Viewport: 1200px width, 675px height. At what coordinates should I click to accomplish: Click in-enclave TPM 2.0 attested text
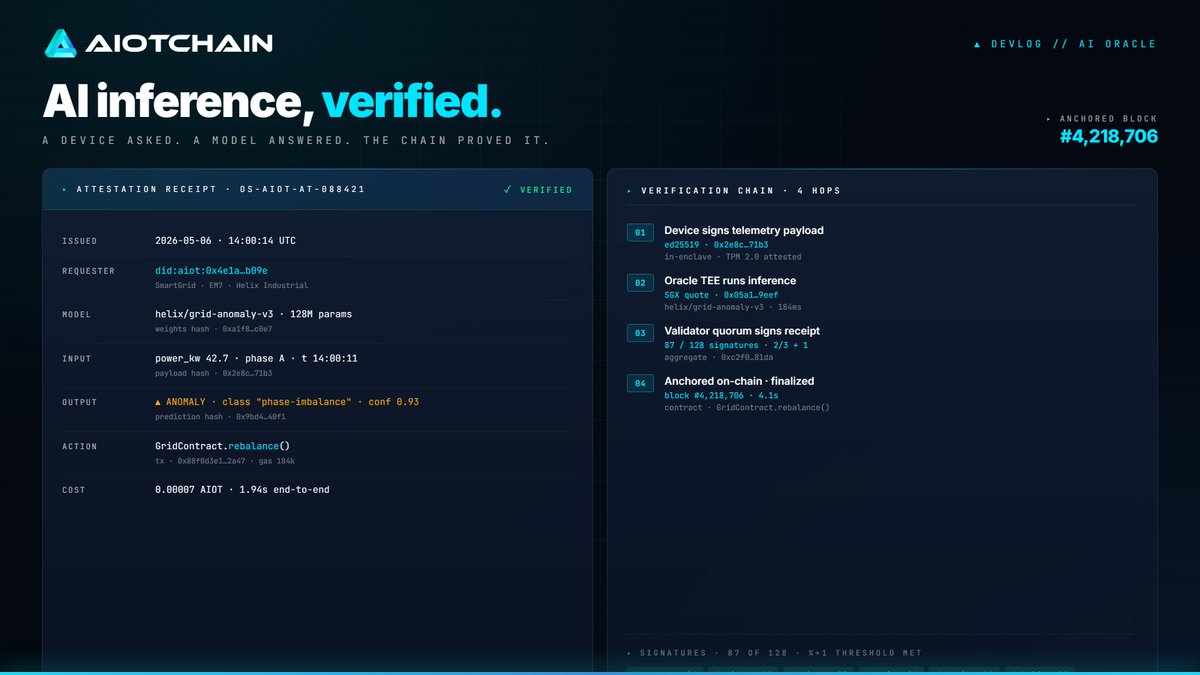pos(732,257)
